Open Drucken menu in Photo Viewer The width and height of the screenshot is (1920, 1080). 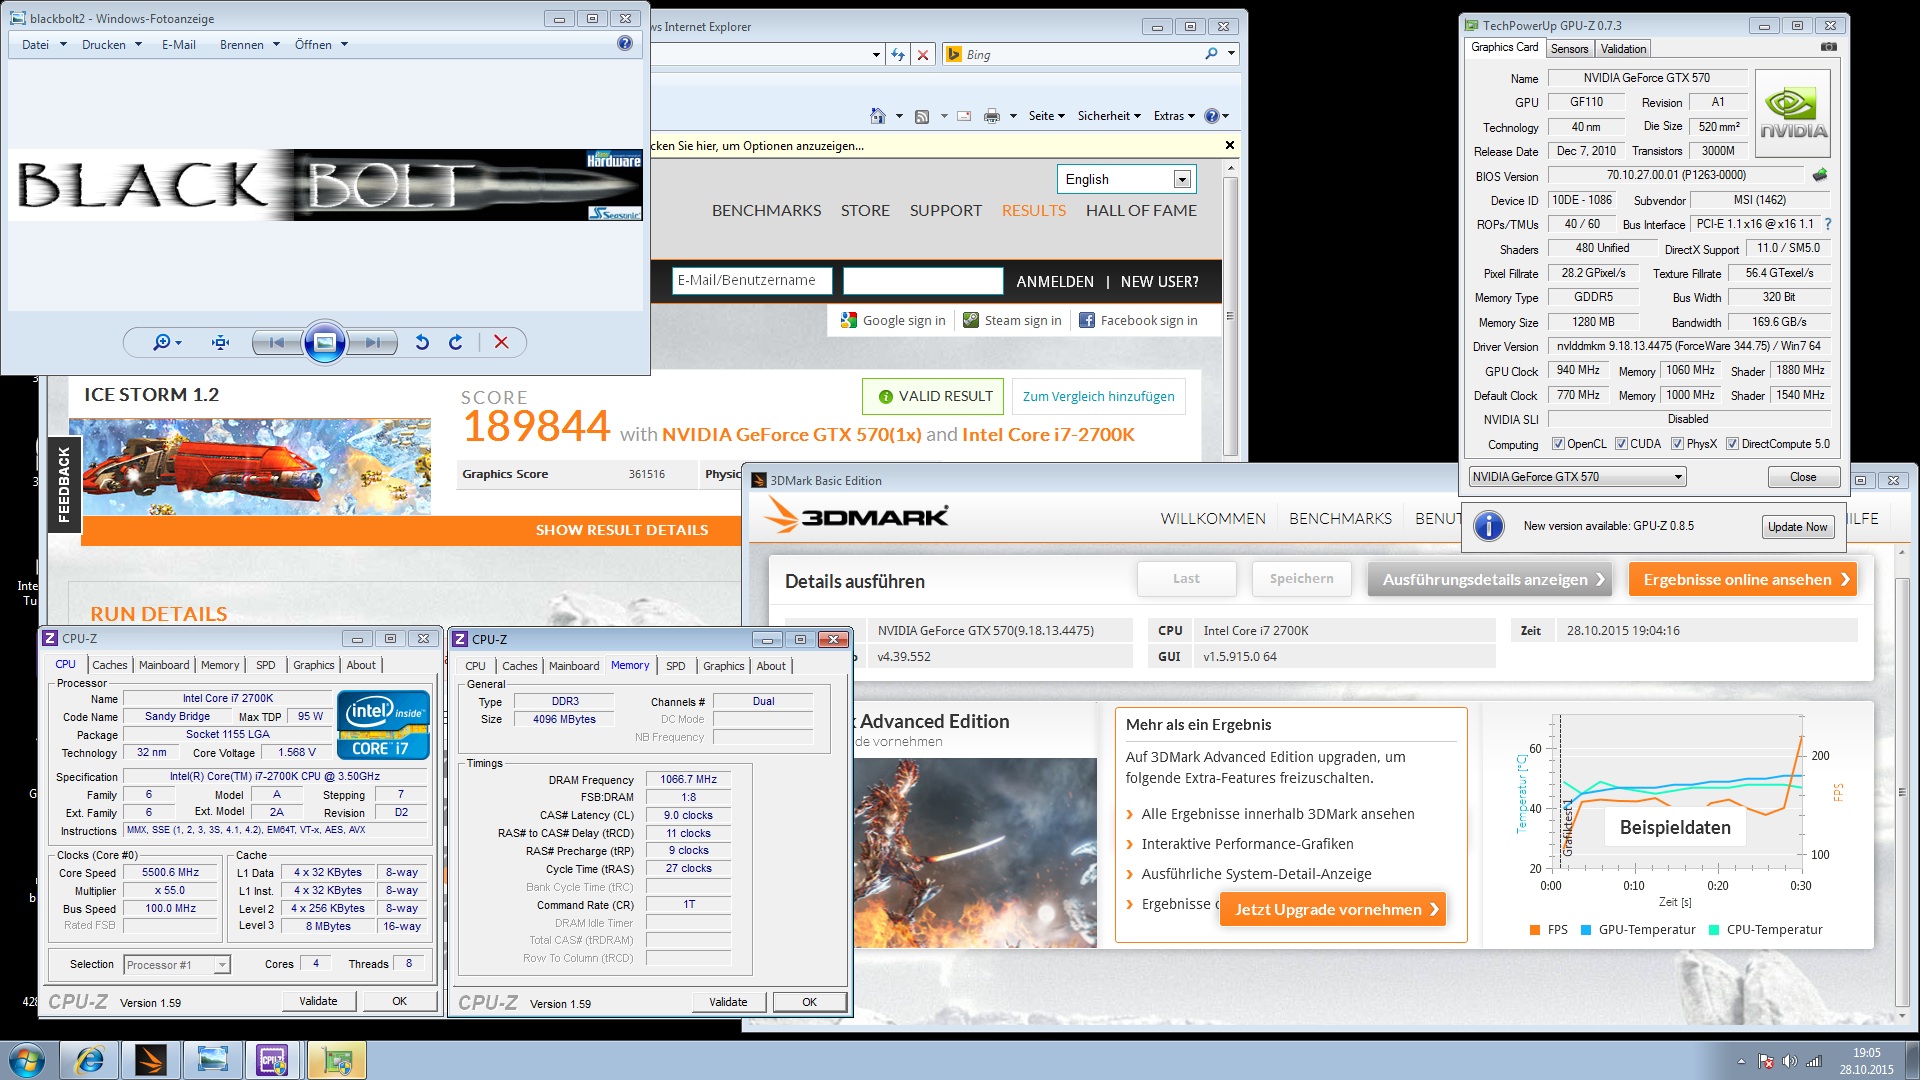point(111,44)
